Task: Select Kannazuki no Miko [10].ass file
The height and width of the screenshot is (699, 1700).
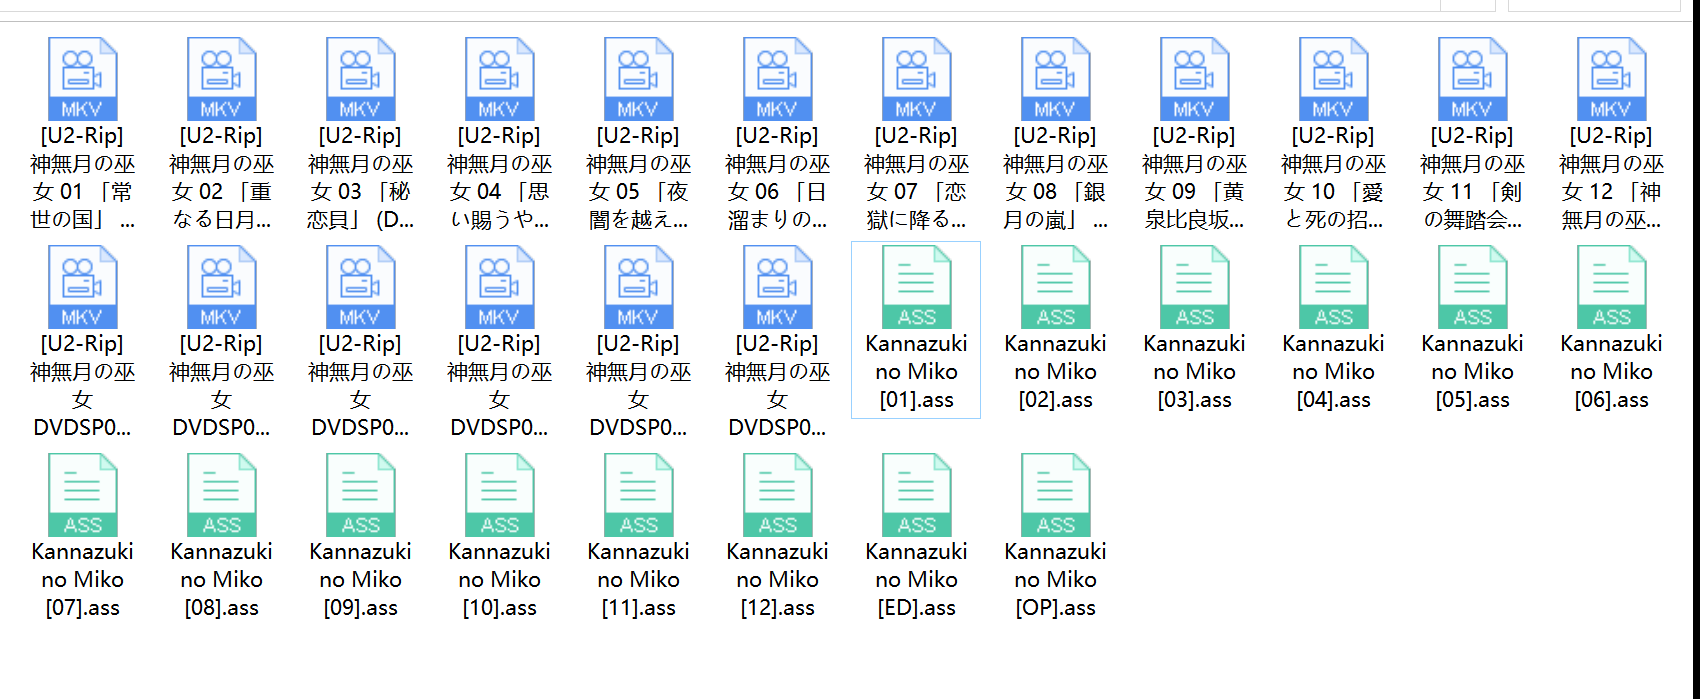Action: (499, 496)
